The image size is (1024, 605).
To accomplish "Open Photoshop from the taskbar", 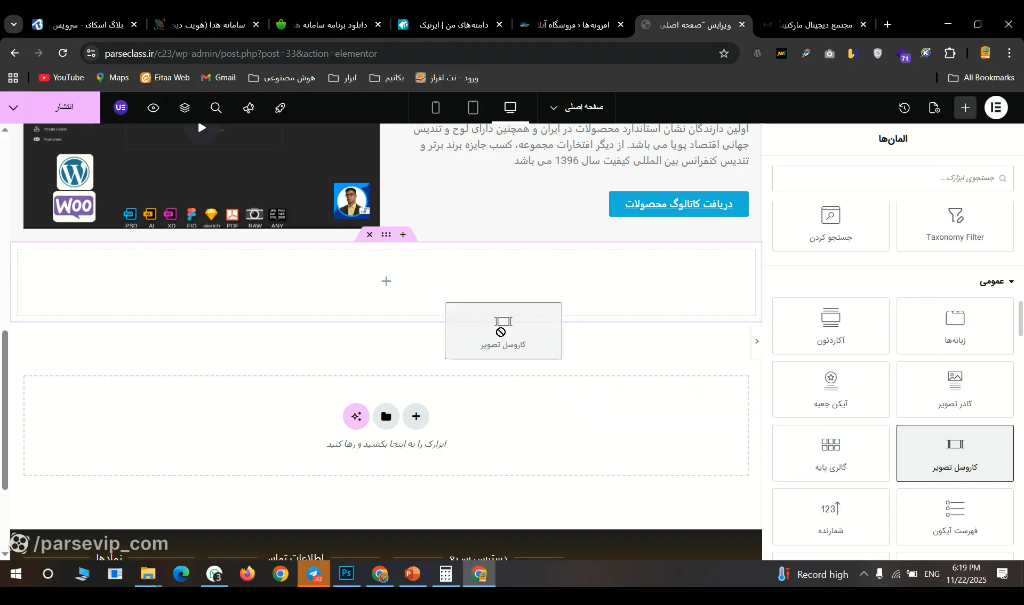I will click(346, 574).
